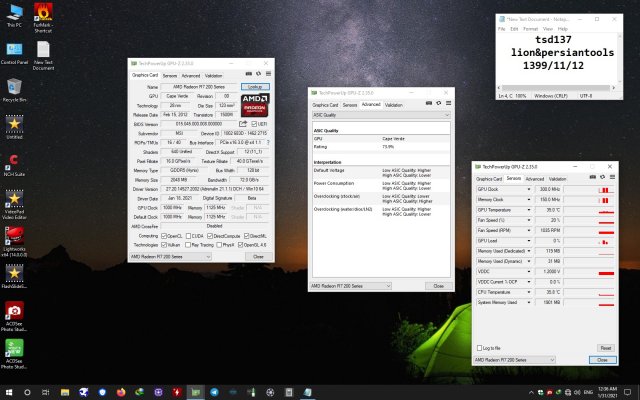Screen dimensions: 640x400
Task: Open the Format menu in Notepad
Action: click(x=531, y=29)
